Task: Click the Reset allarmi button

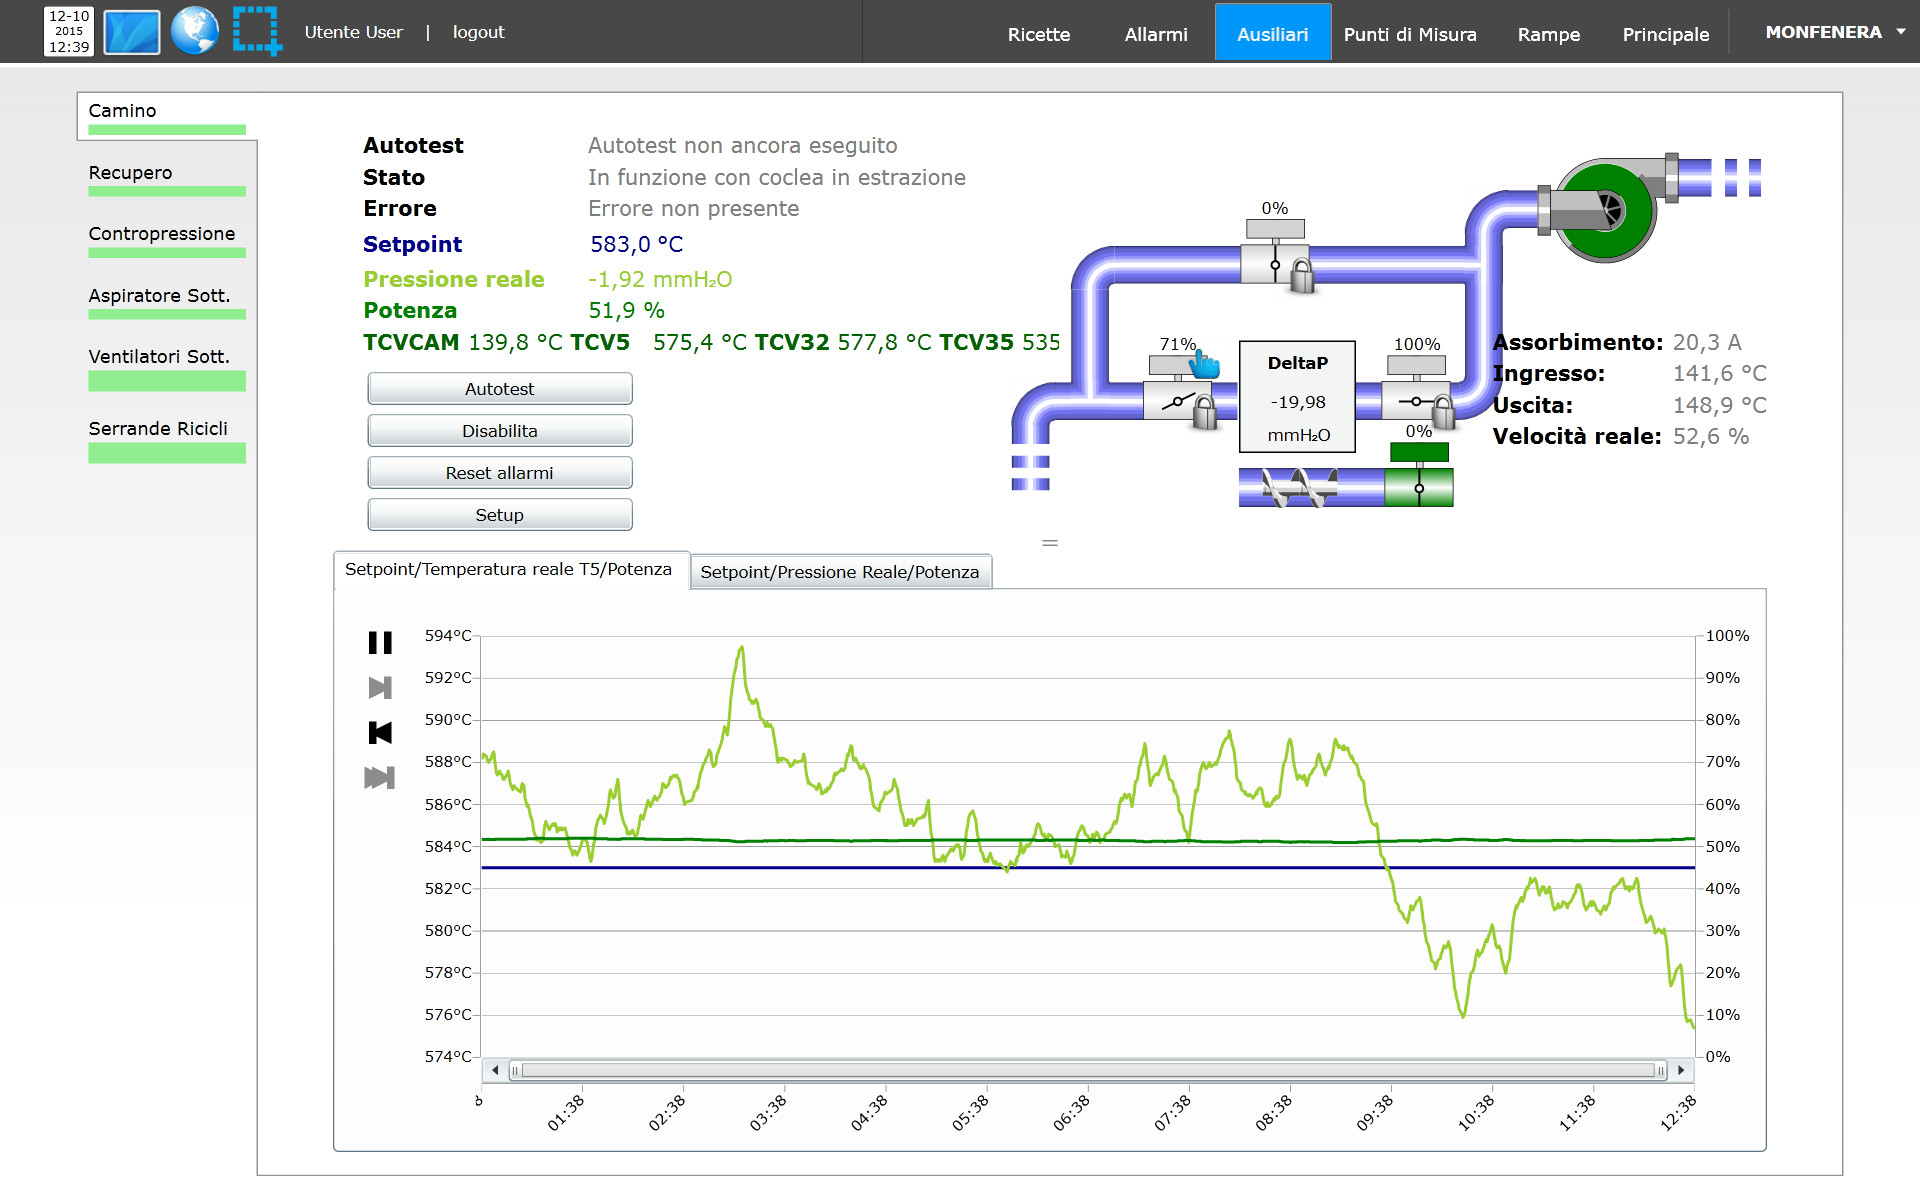Action: pos(500,473)
